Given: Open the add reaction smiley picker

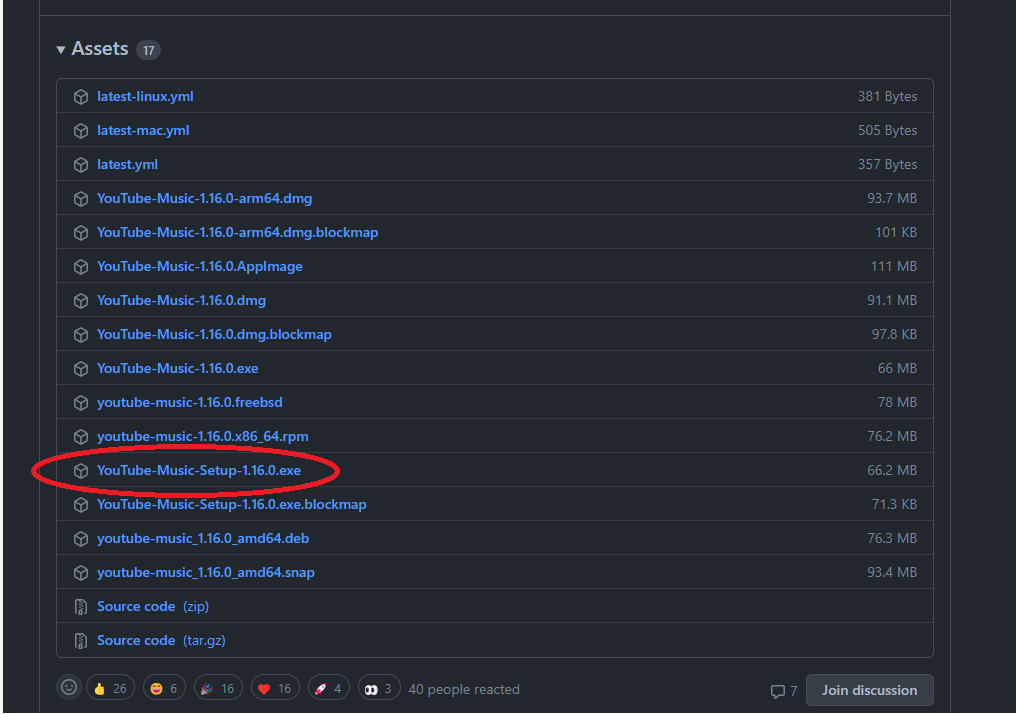Looking at the screenshot, I should (69, 687).
